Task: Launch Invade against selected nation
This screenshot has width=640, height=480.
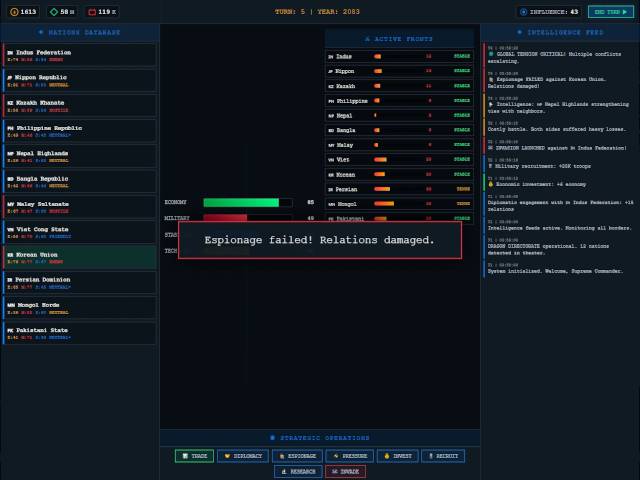Action: pyautogui.click(x=345, y=471)
